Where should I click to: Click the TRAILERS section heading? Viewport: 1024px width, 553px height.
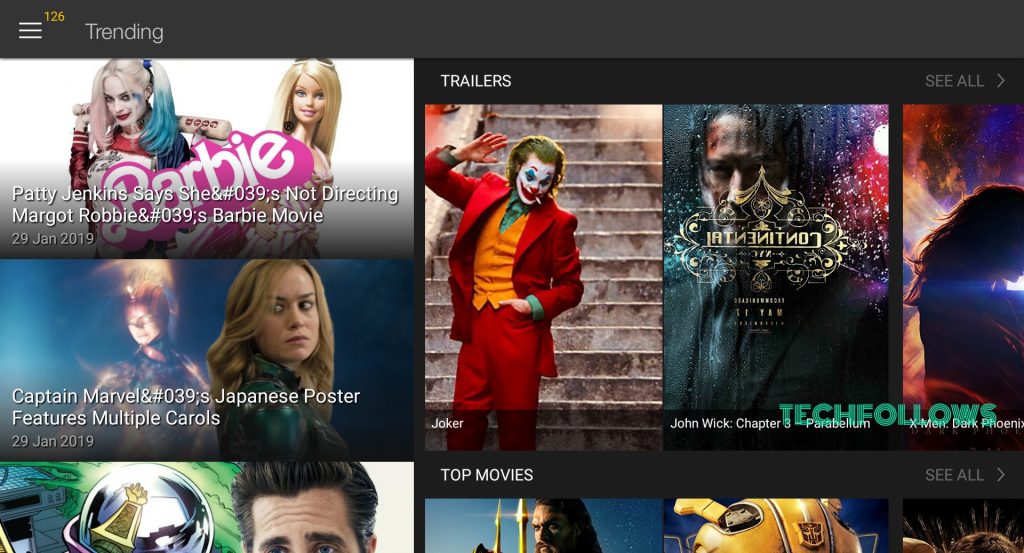pyautogui.click(x=475, y=81)
